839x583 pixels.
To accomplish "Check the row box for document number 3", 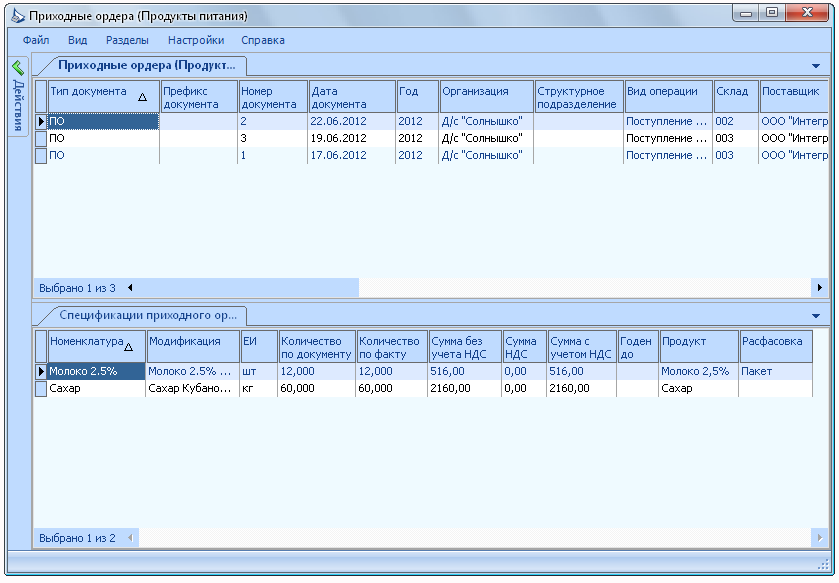I will (x=41, y=139).
